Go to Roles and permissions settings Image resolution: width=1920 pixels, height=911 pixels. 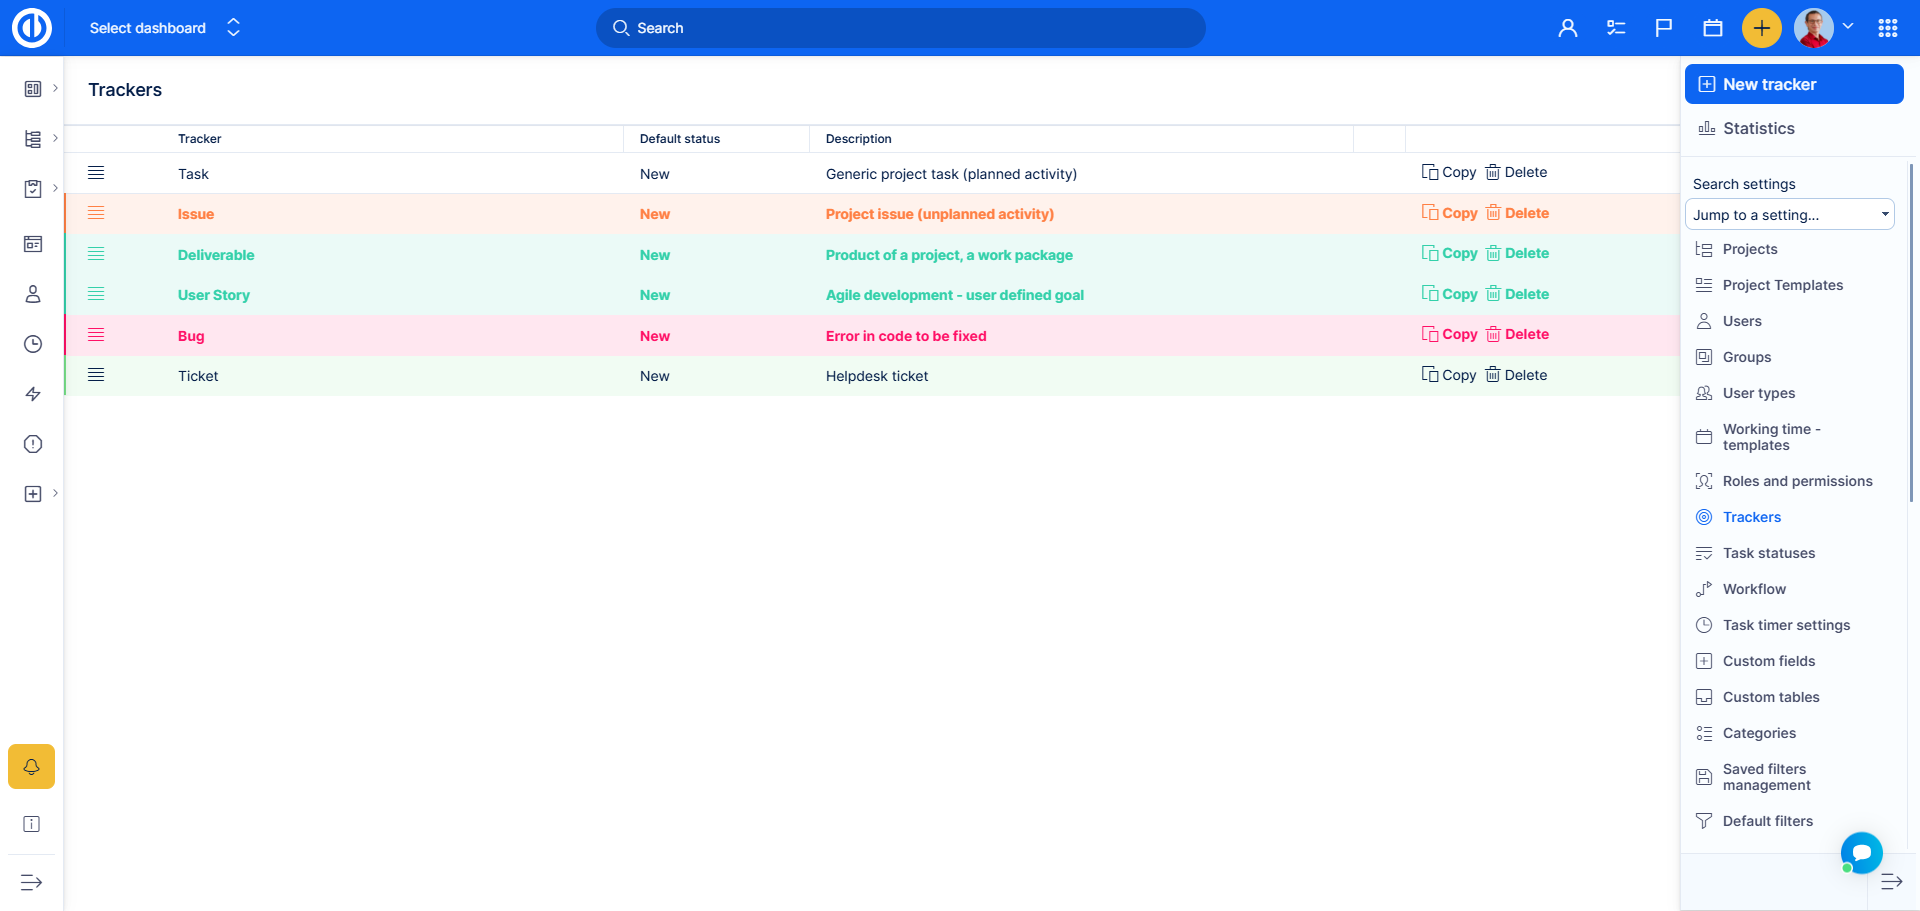coord(1797,481)
